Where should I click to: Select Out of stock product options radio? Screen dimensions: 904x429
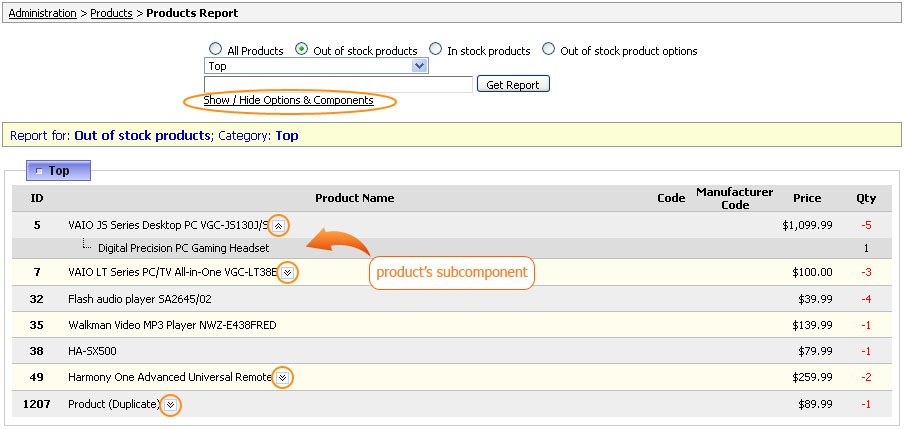(x=548, y=48)
